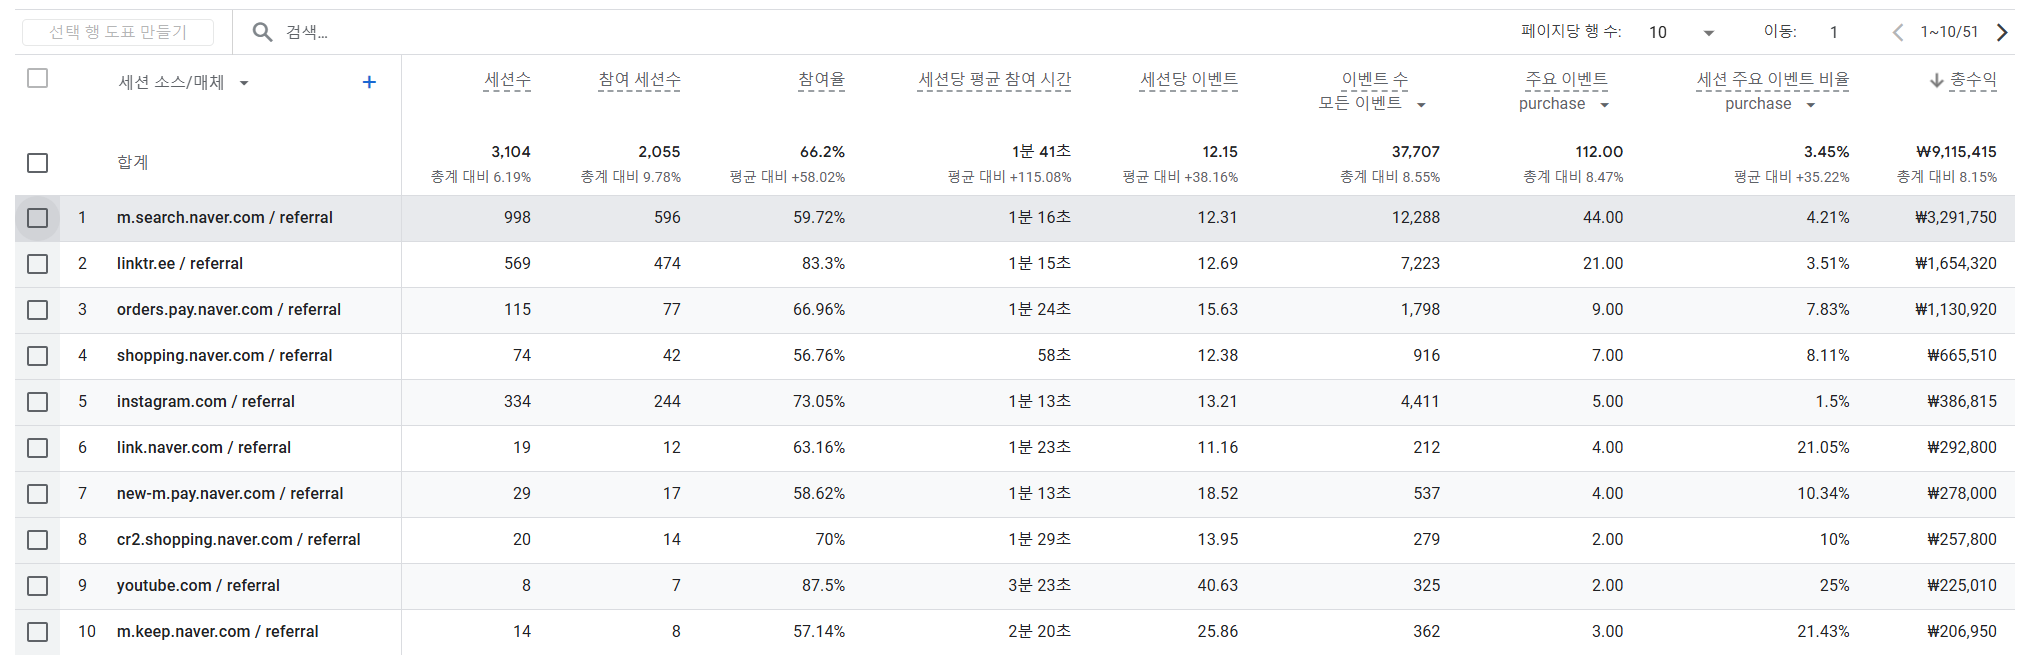2028x662 pixels.
Task: Click instagram.com / referral source name
Action: pos(206,402)
